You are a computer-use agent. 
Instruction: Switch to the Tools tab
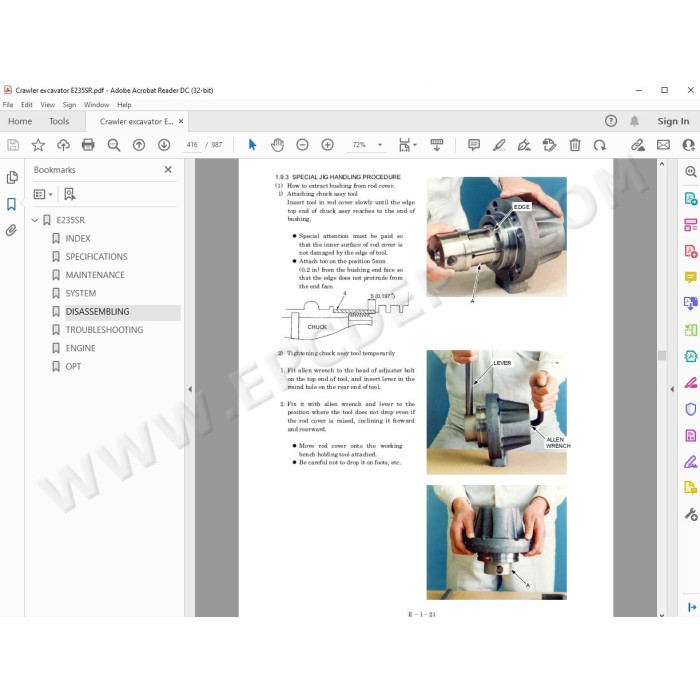click(59, 121)
